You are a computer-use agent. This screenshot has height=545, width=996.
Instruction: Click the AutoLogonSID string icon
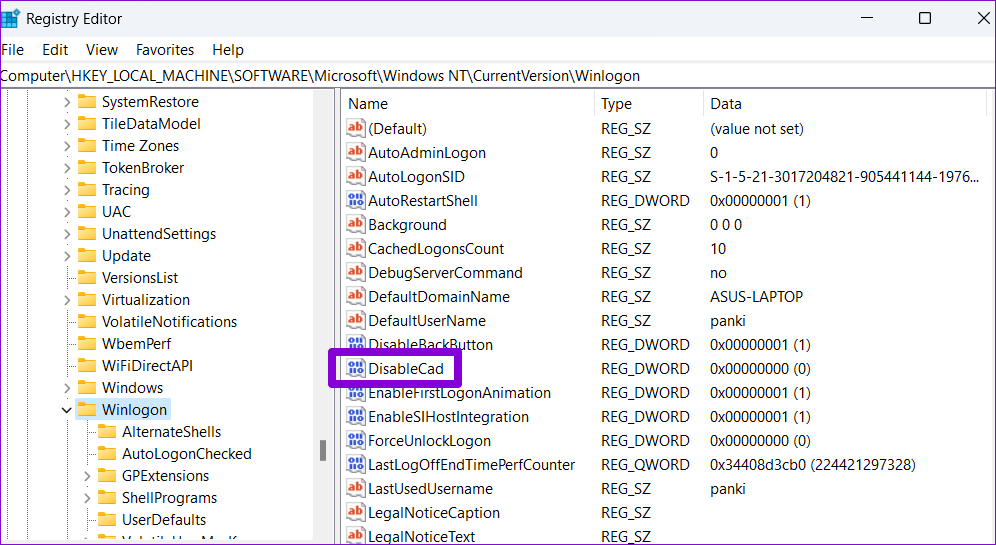(x=356, y=177)
